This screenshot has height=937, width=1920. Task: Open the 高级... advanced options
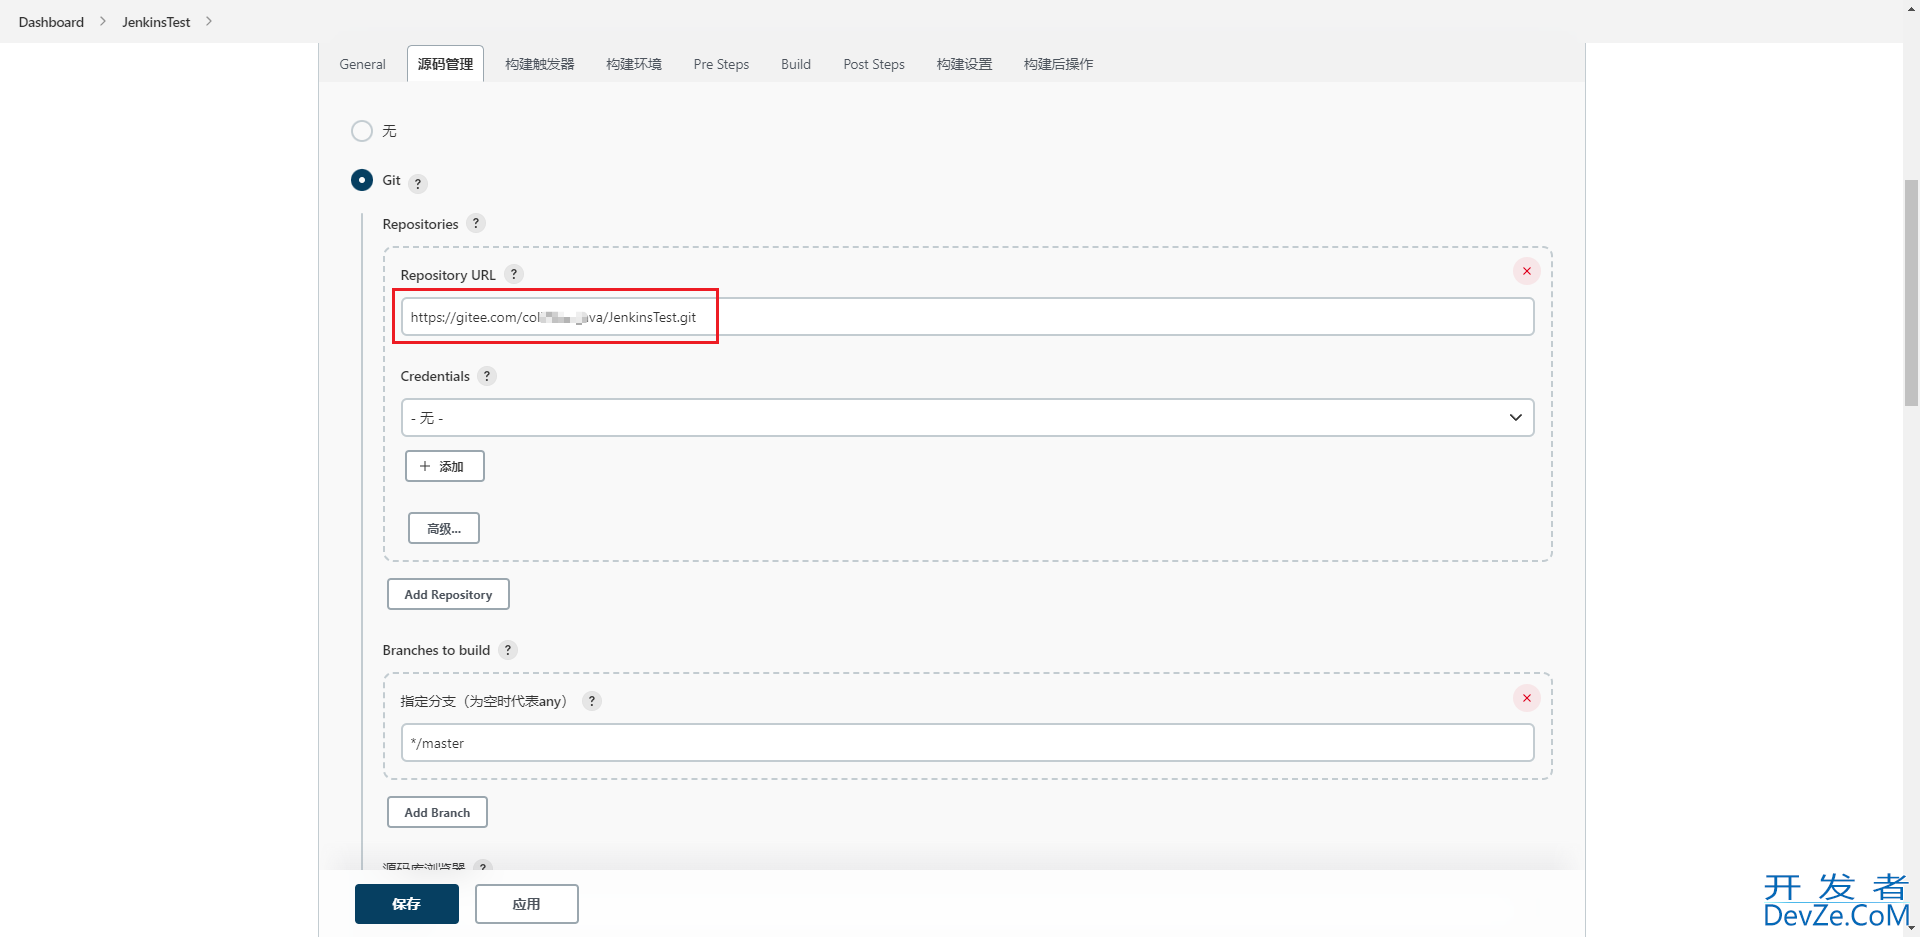pos(444,528)
